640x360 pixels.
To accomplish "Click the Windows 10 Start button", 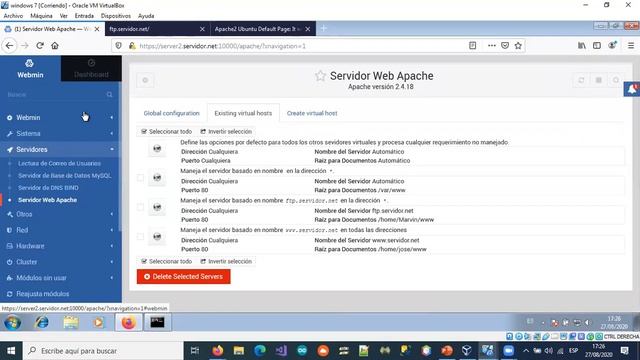I will click(11, 351).
